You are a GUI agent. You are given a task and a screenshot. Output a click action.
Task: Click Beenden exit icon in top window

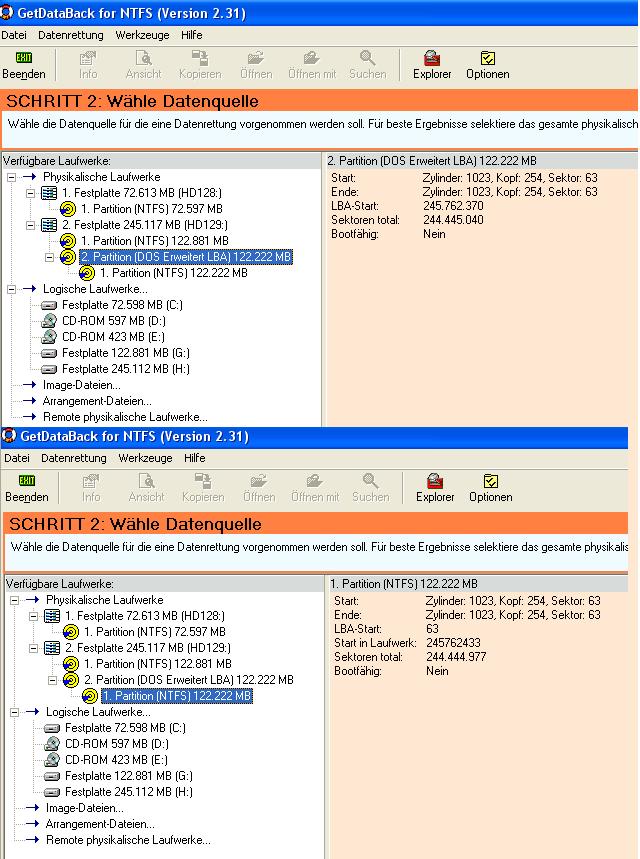(24, 58)
